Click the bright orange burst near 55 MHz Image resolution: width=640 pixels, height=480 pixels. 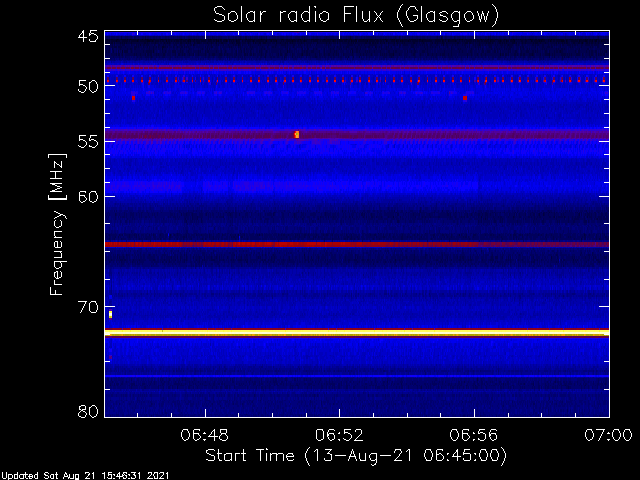297,134
